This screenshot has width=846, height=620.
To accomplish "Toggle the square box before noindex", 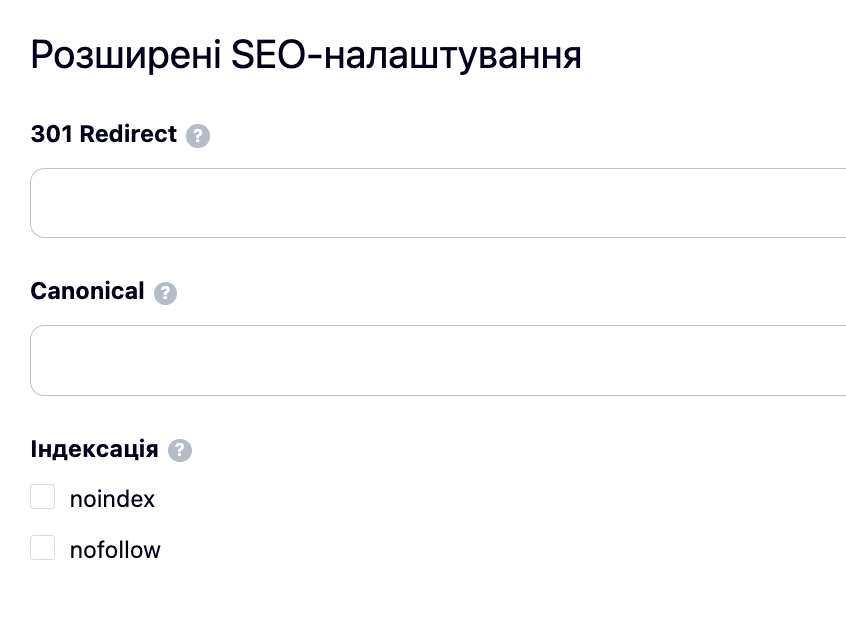I will click(43, 496).
